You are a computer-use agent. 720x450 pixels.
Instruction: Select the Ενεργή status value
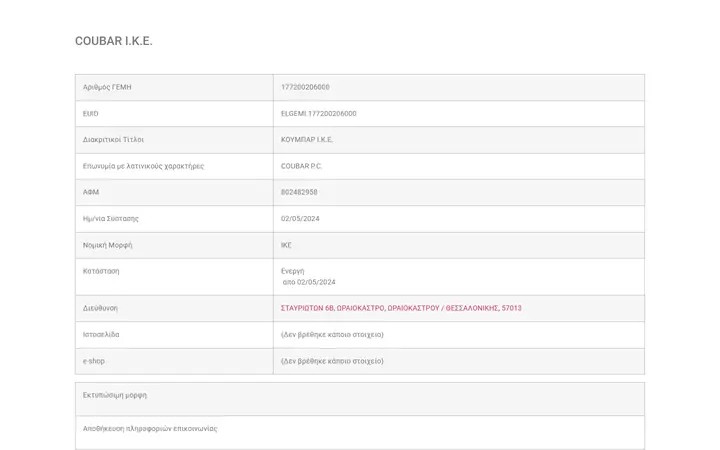pyautogui.click(x=292, y=271)
